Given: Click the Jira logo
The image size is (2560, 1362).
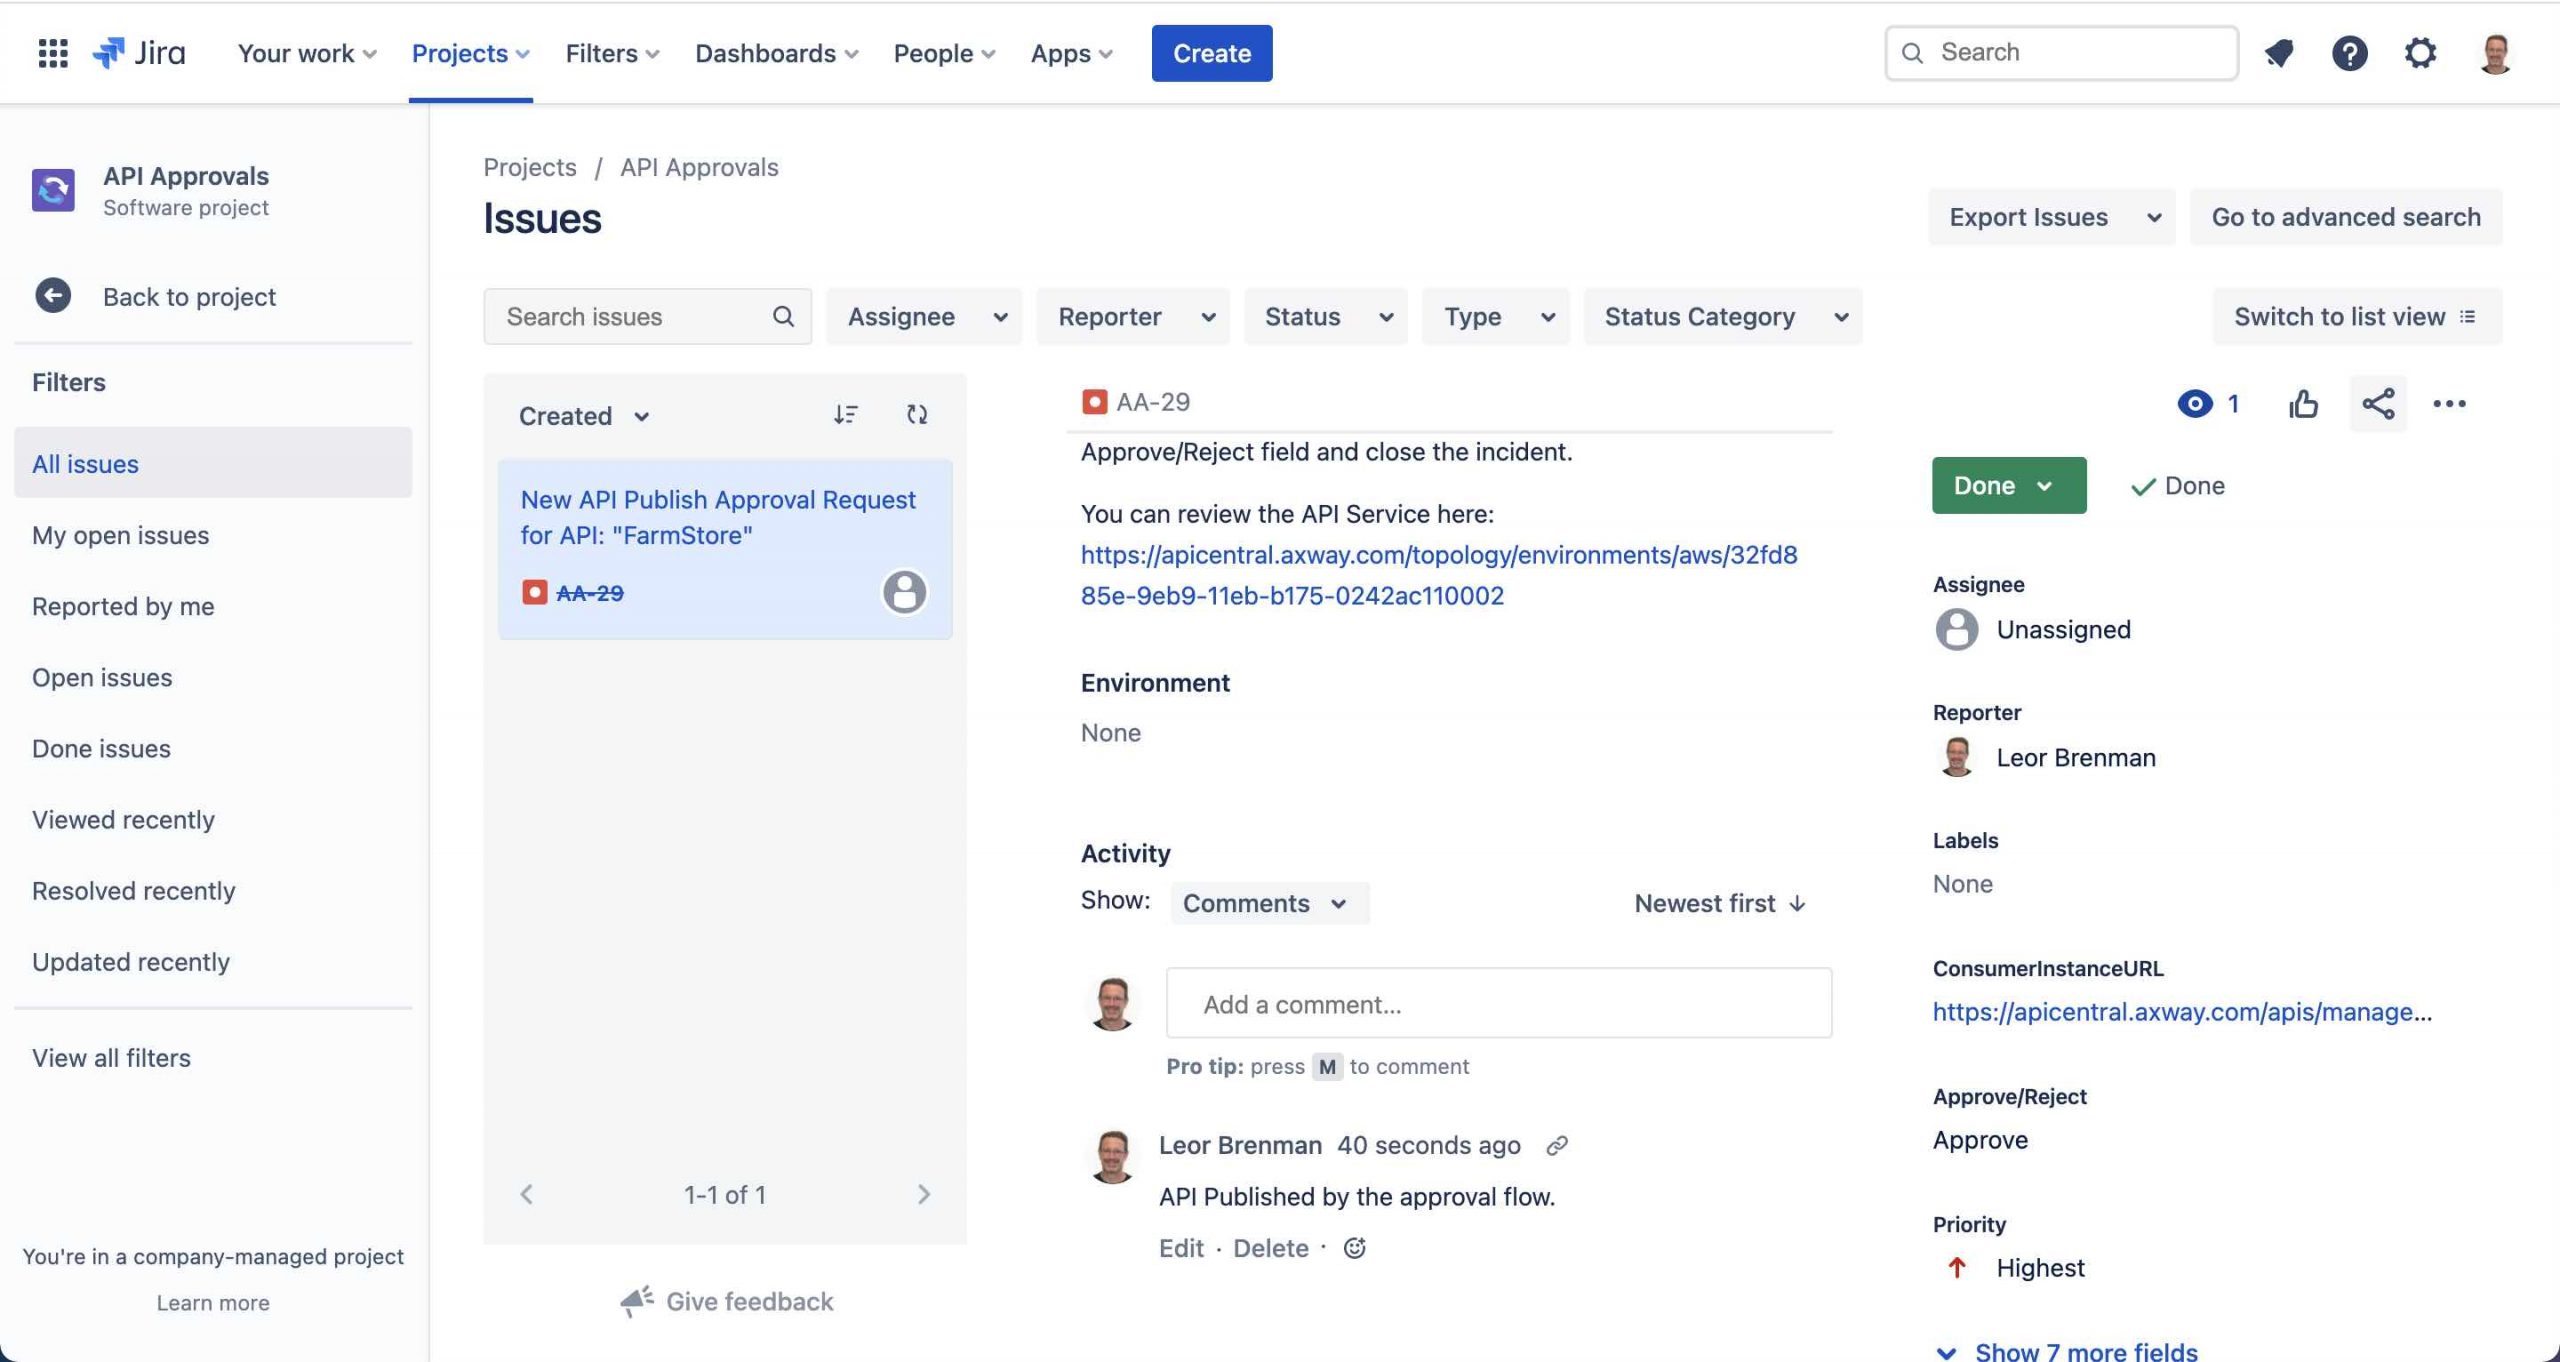Looking at the screenshot, I should [139, 53].
